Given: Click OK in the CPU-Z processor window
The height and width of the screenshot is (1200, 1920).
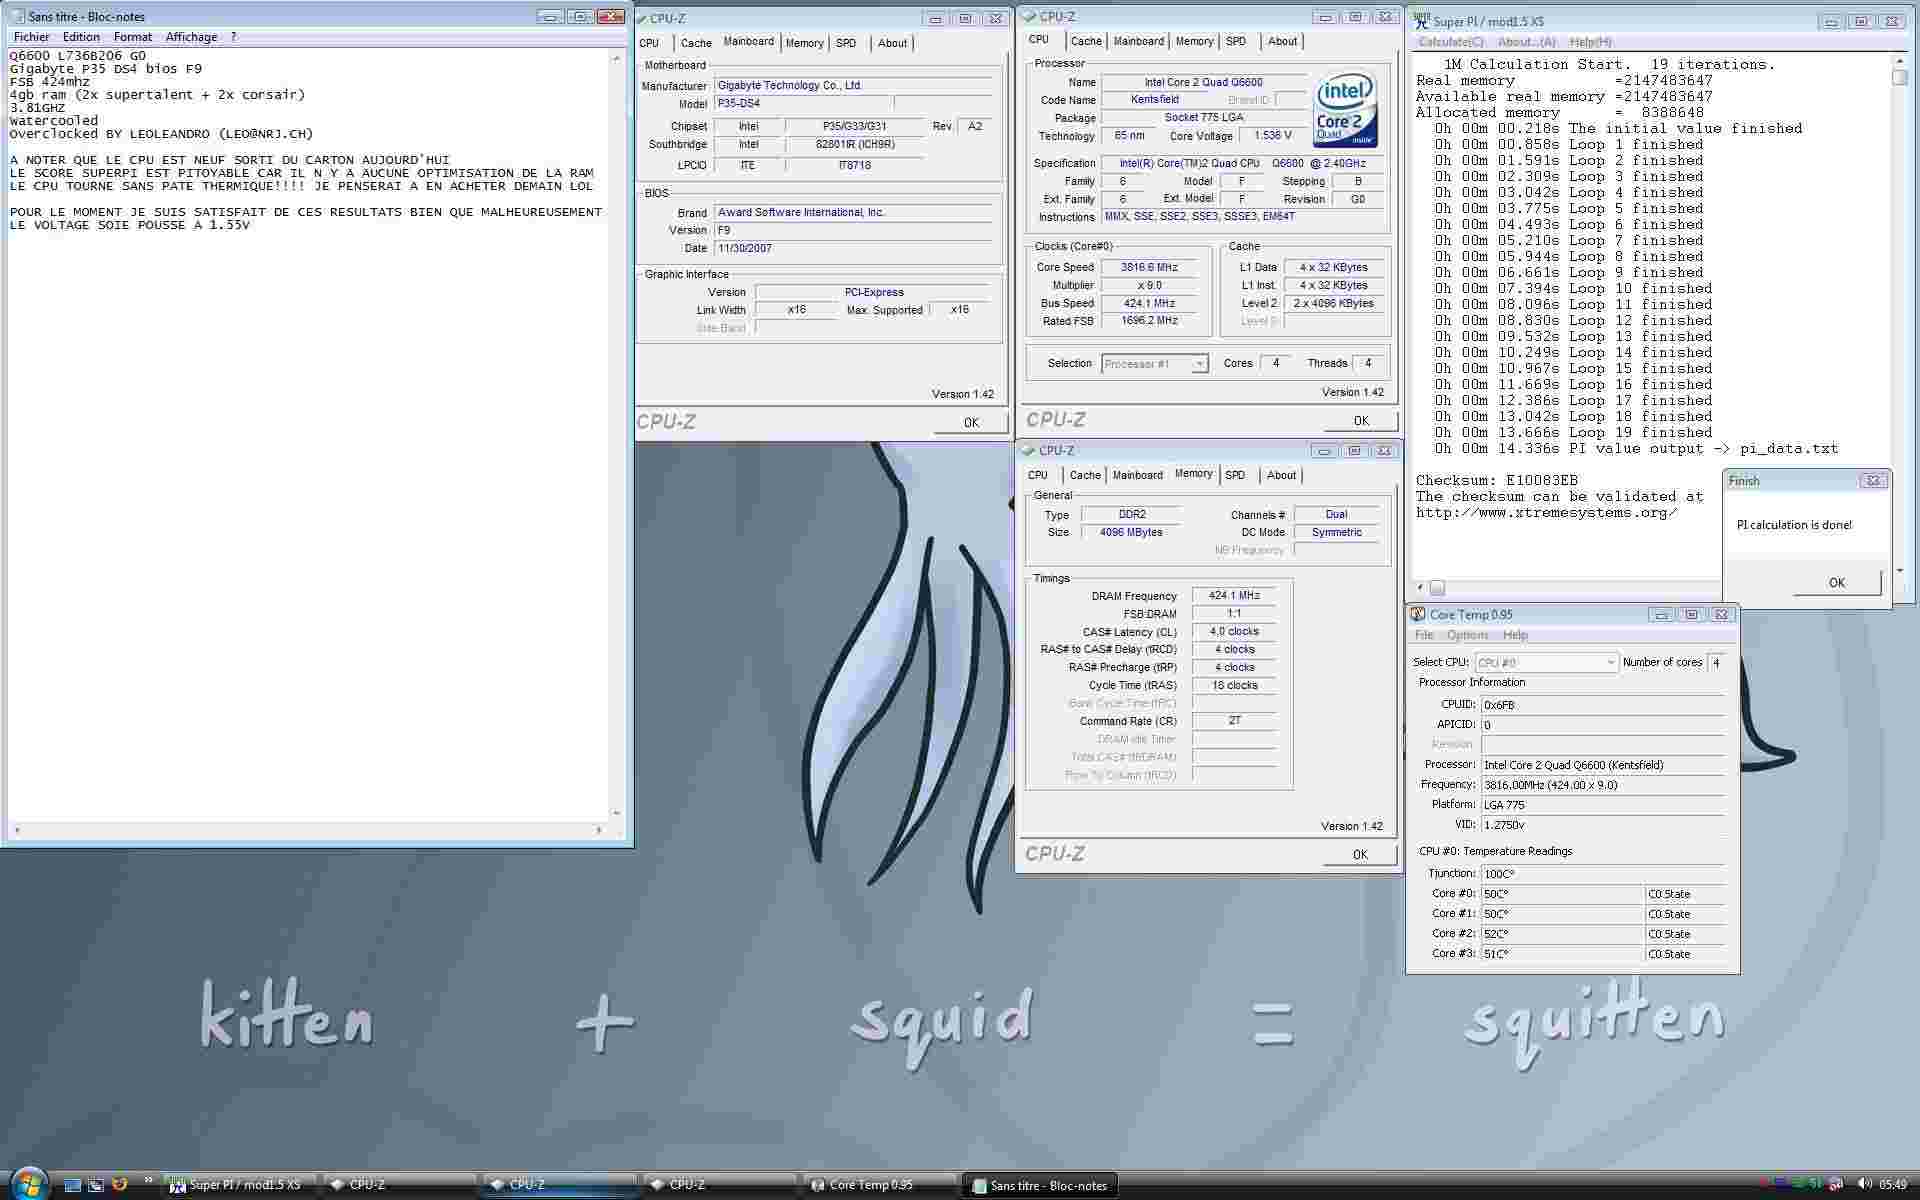Looking at the screenshot, I should point(1361,420).
